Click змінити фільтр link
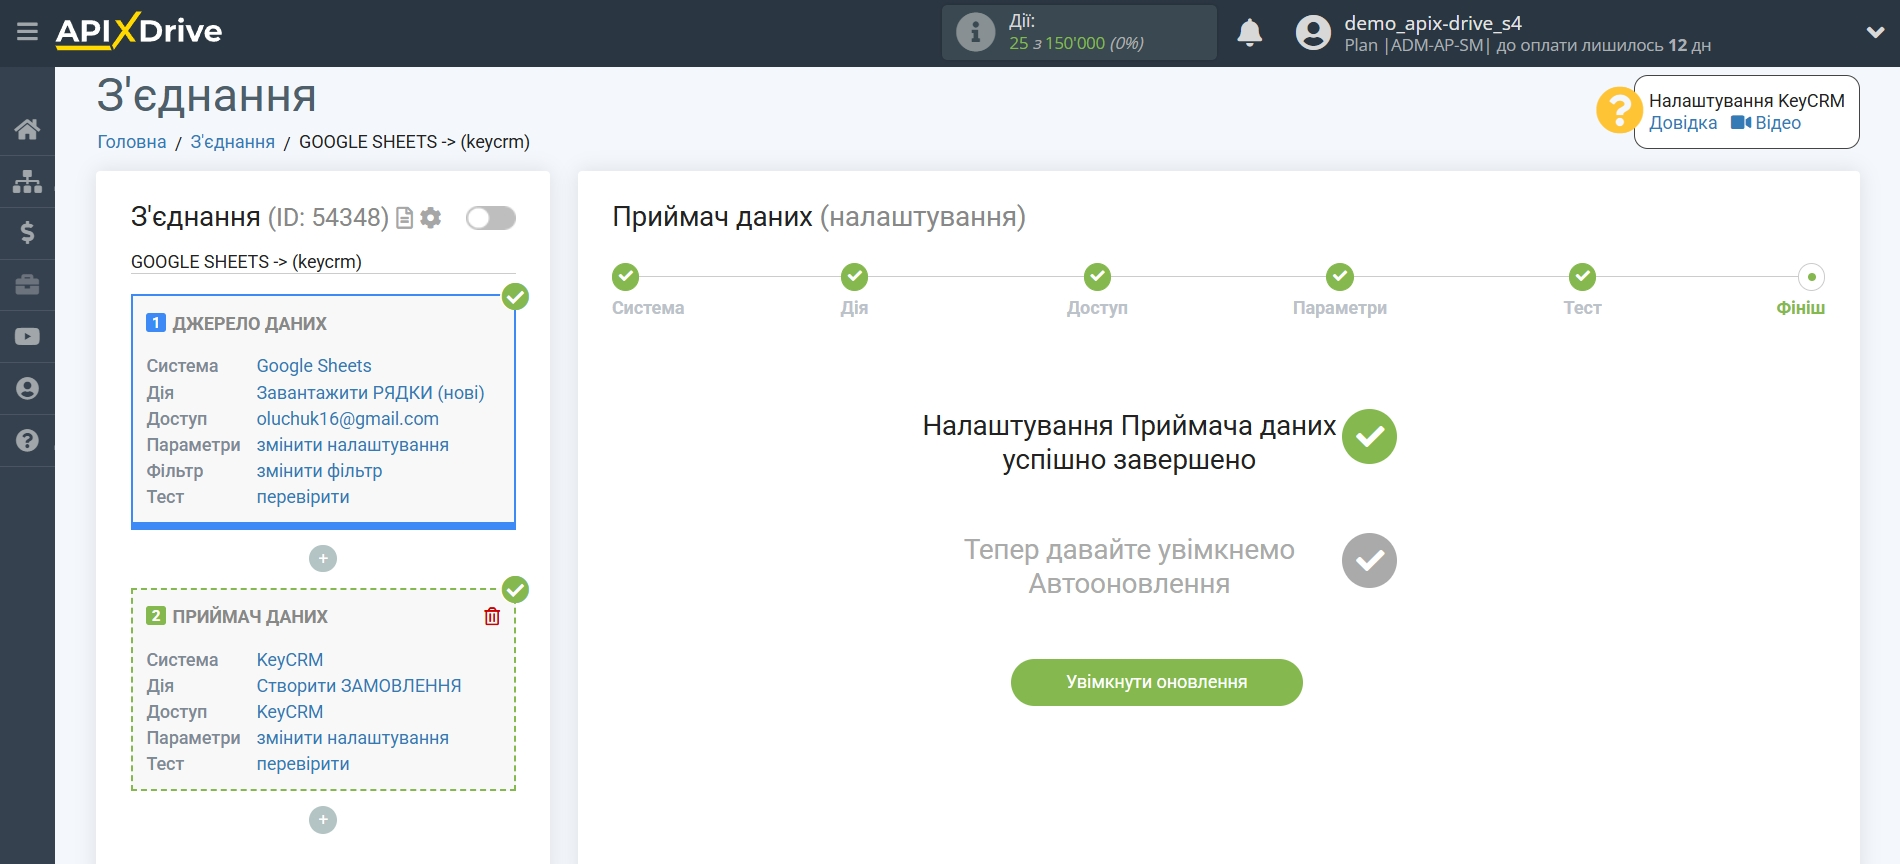Screen dimensions: 1900x864 point(320,471)
